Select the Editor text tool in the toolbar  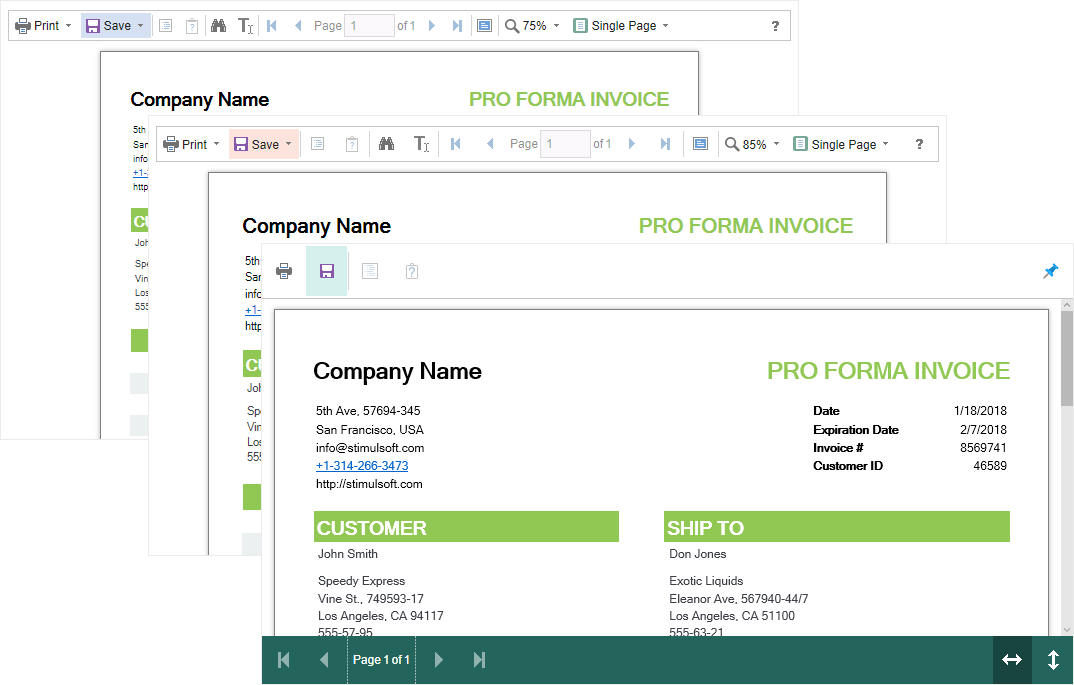click(246, 25)
